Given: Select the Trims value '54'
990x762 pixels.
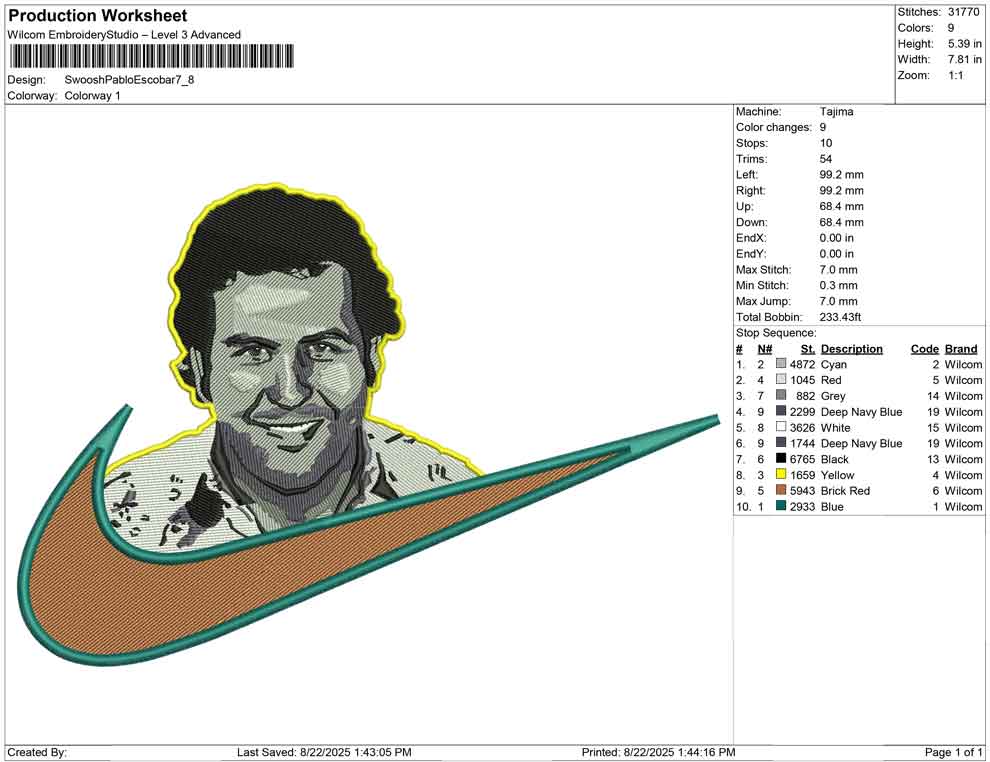Looking at the screenshot, I should point(826,159).
